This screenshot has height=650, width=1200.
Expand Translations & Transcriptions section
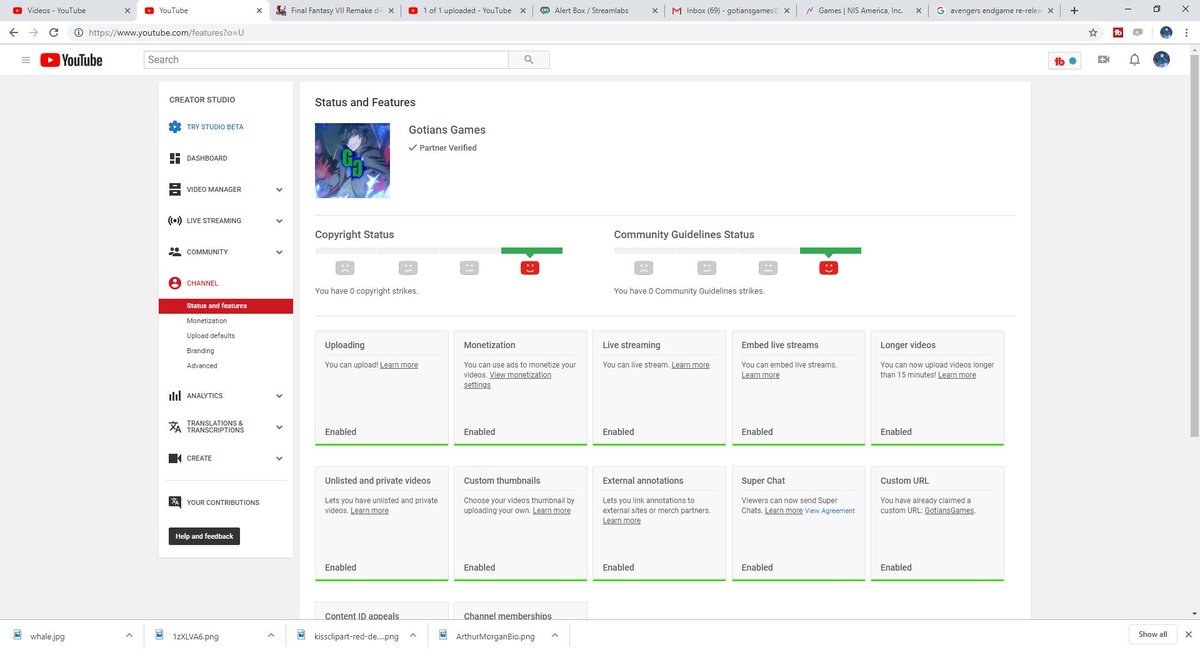[279, 427]
